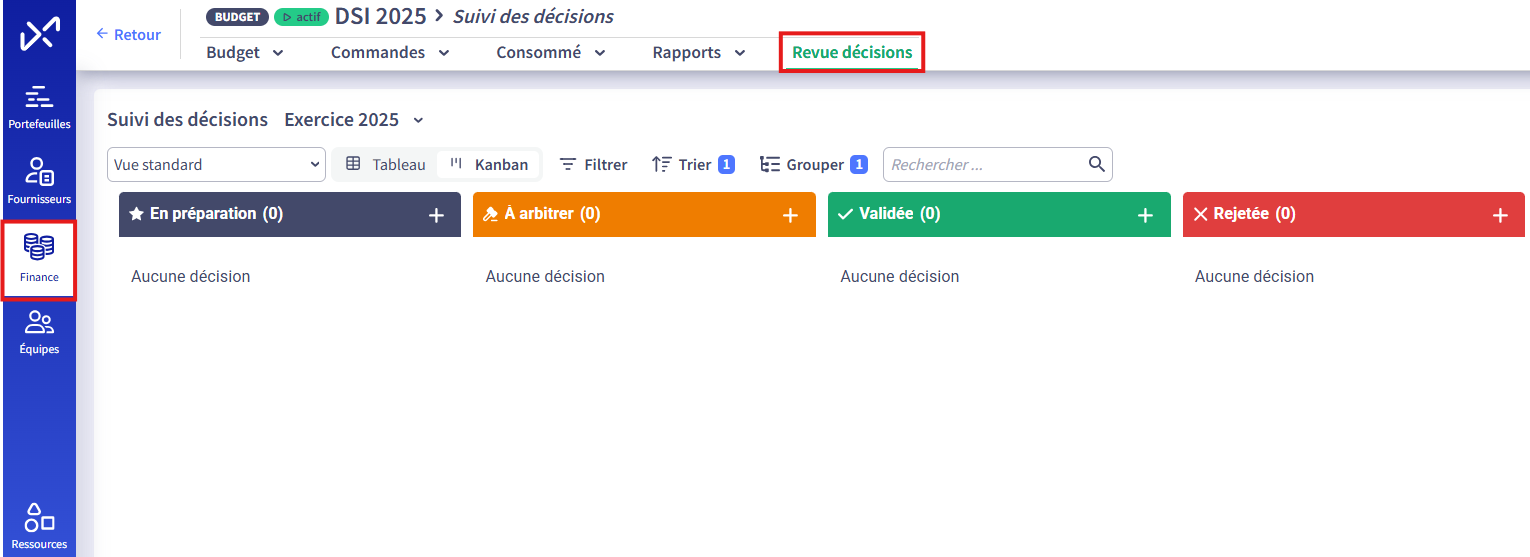The image size is (1530, 557).
Task: Go to the Finance module
Action: (39, 259)
